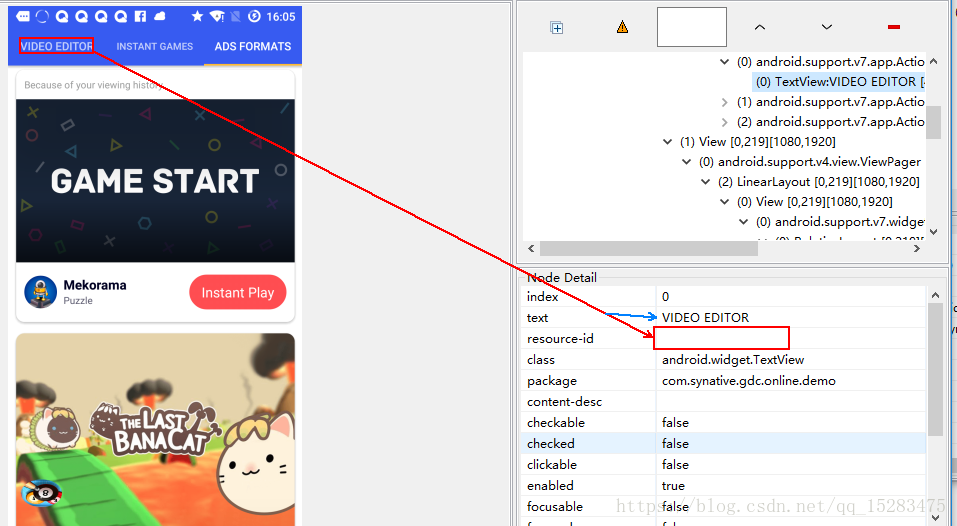
Task: Click the resource-id property label
Action: [x=560, y=339]
